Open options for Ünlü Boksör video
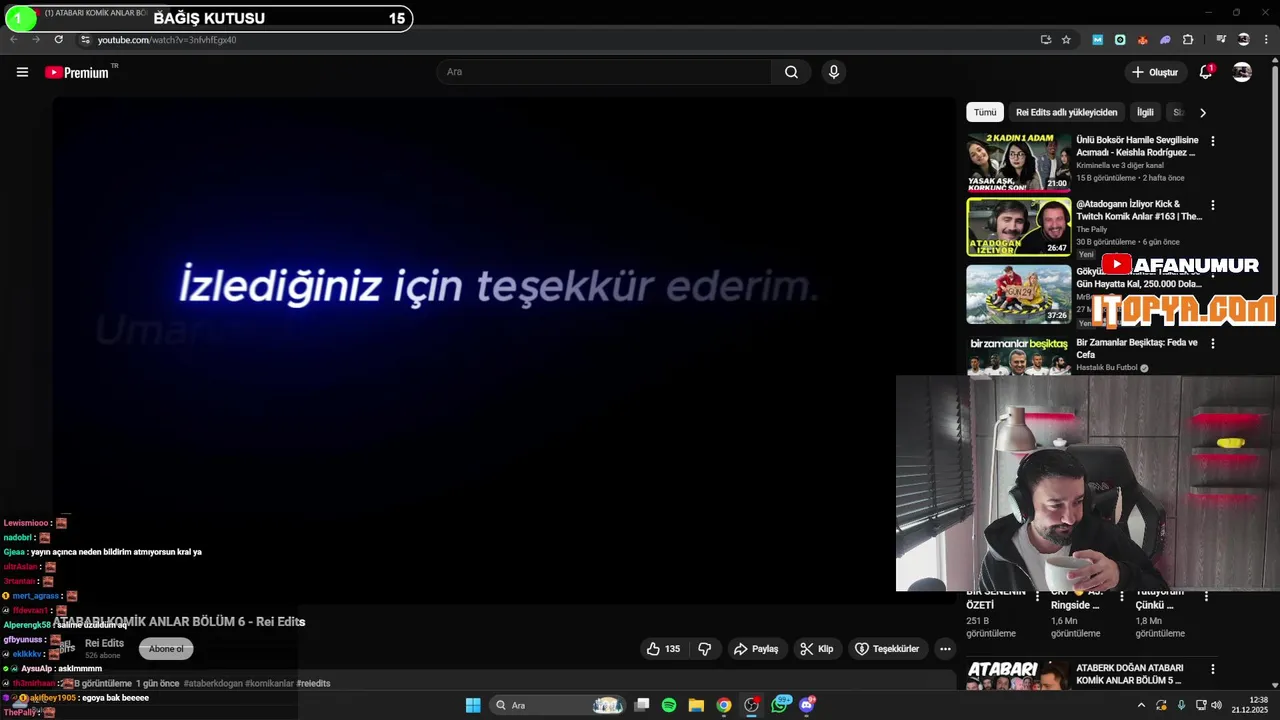The image size is (1280, 720). click(x=1213, y=141)
